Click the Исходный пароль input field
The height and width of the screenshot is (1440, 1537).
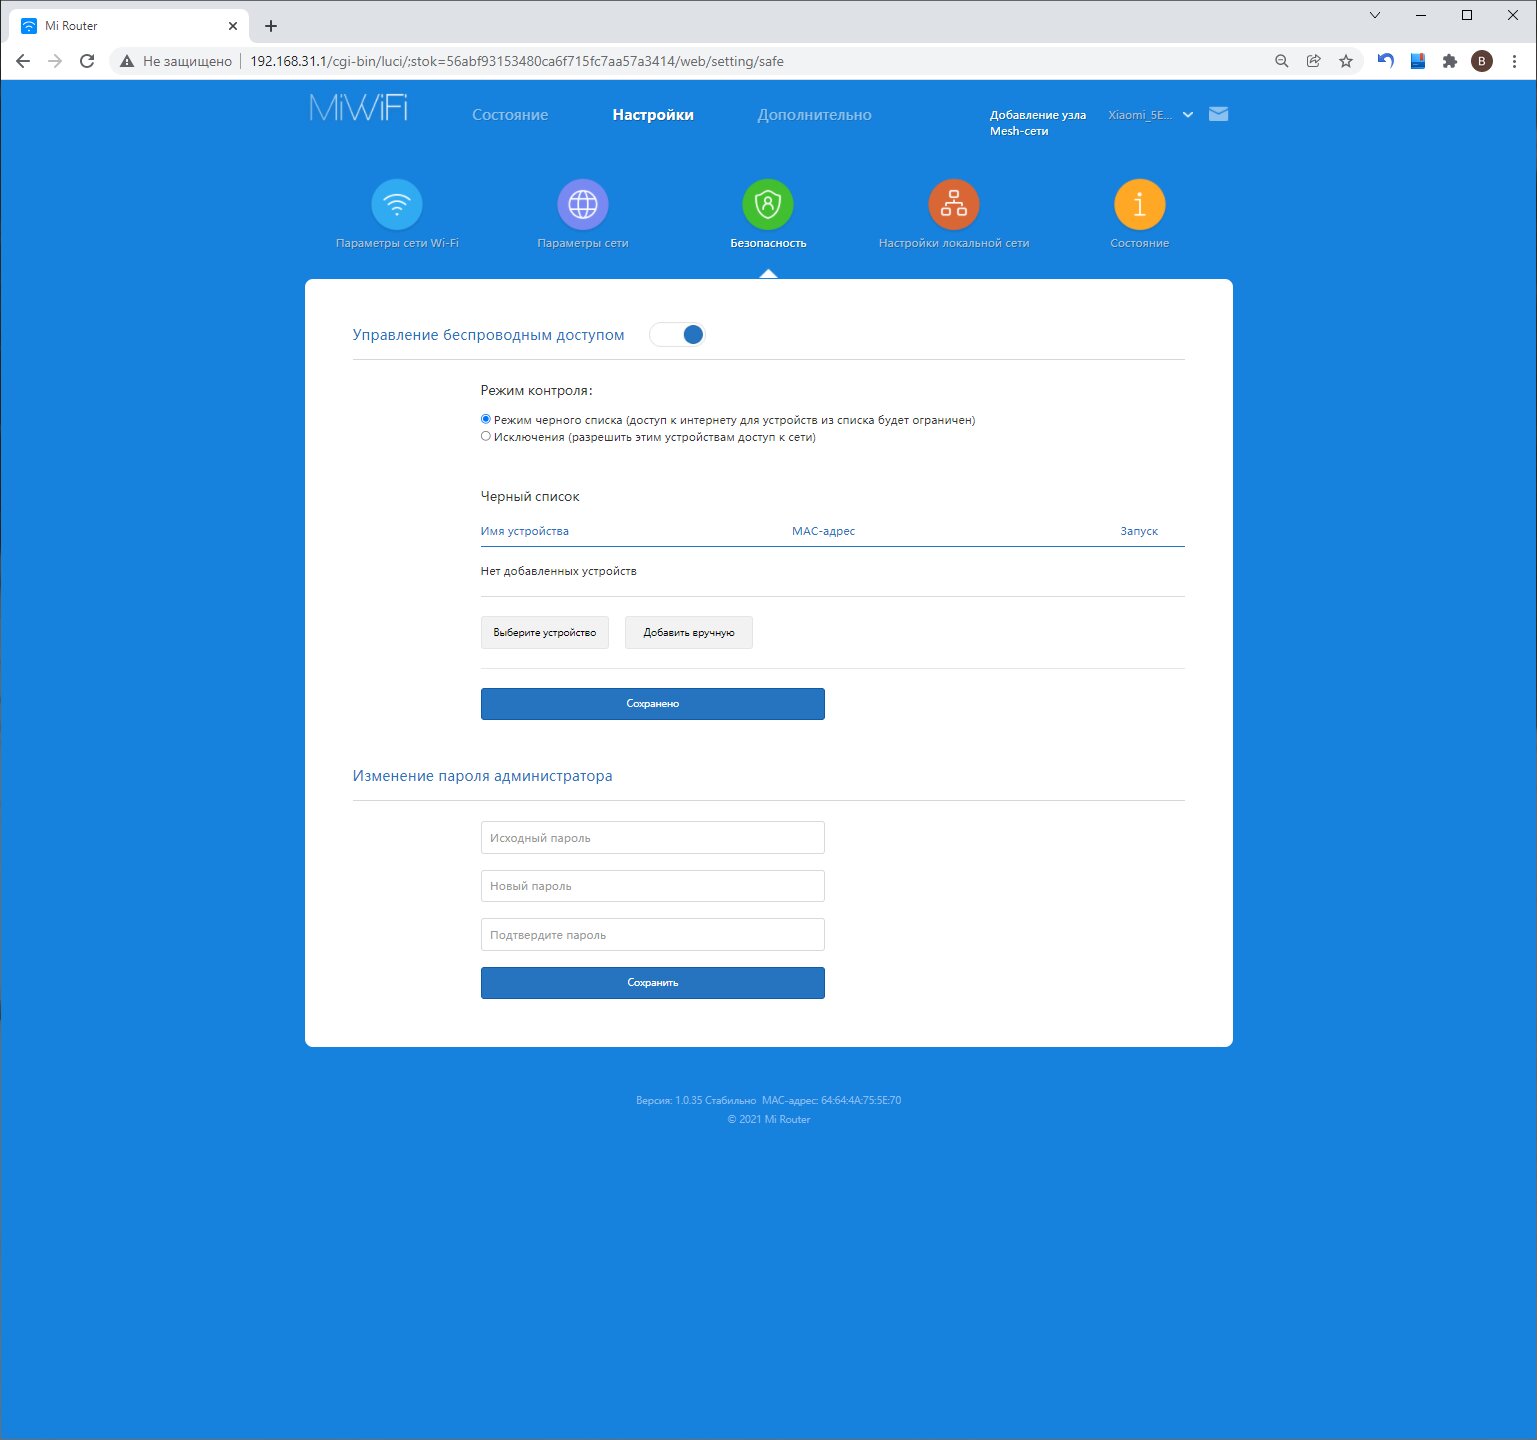pos(652,838)
